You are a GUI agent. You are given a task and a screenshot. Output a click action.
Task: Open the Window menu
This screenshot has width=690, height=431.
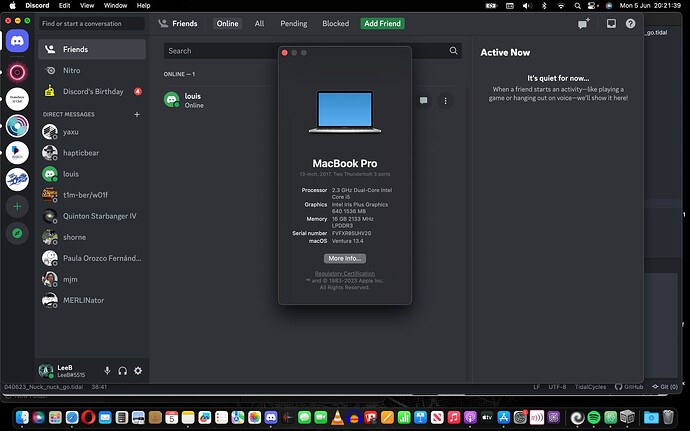(x=115, y=5)
